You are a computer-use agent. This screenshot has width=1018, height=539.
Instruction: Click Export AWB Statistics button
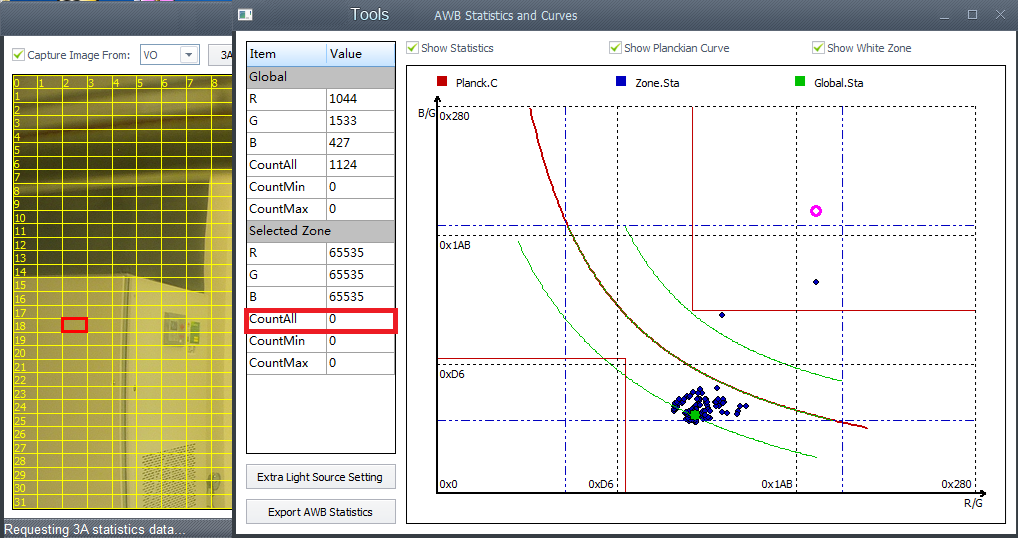coord(320,512)
